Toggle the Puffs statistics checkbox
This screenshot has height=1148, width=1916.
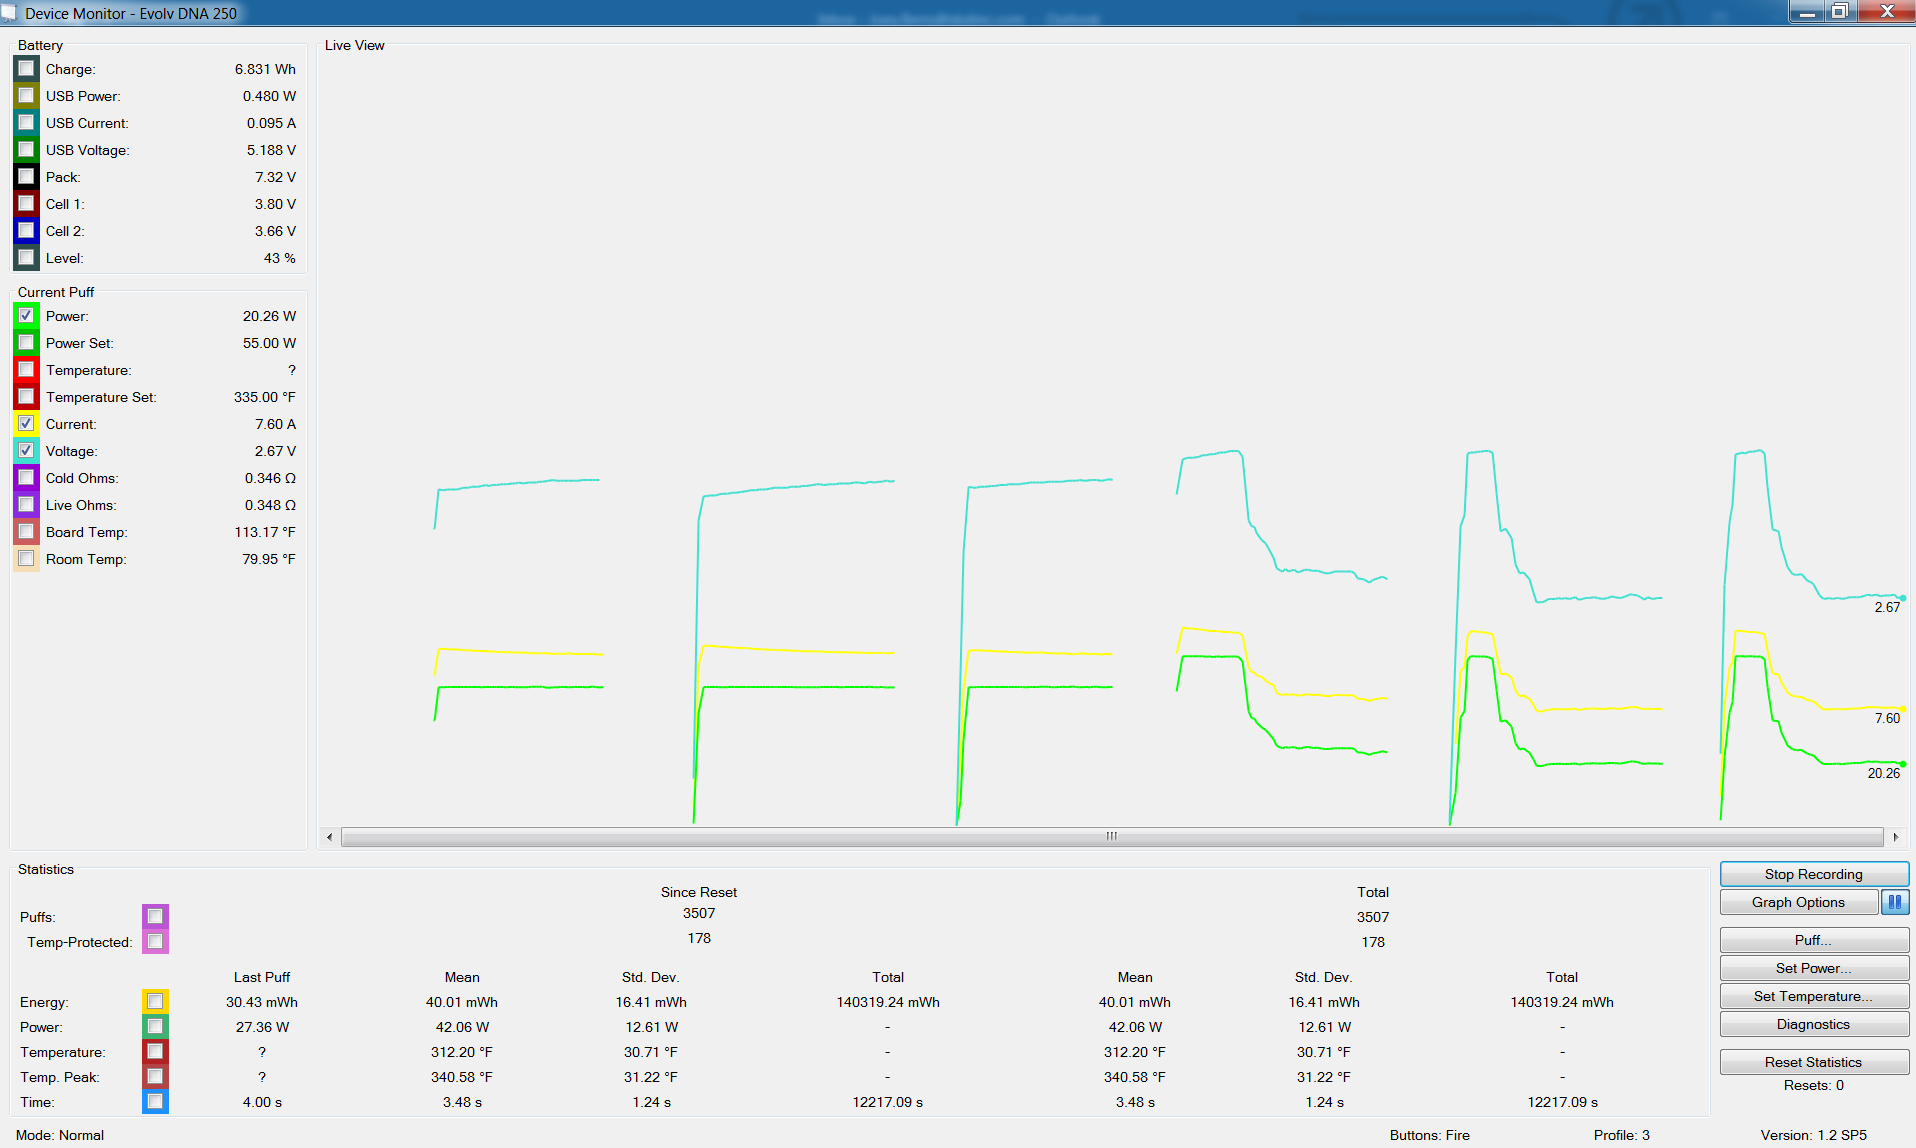pos(155,917)
